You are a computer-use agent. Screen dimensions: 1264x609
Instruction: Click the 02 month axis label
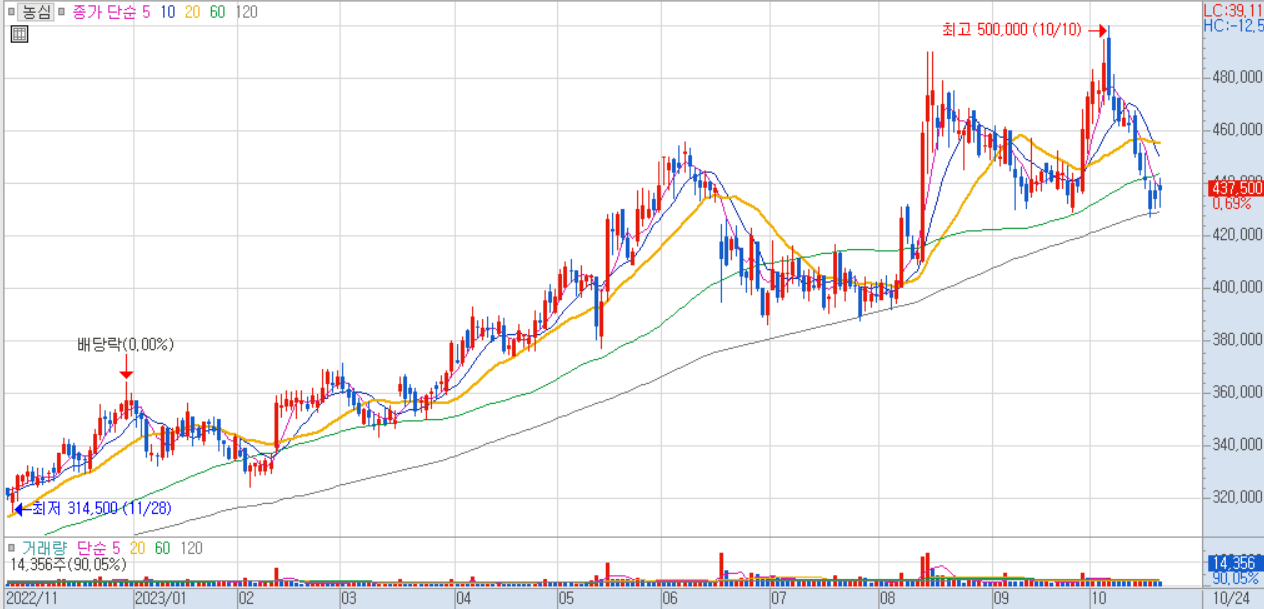point(245,598)
